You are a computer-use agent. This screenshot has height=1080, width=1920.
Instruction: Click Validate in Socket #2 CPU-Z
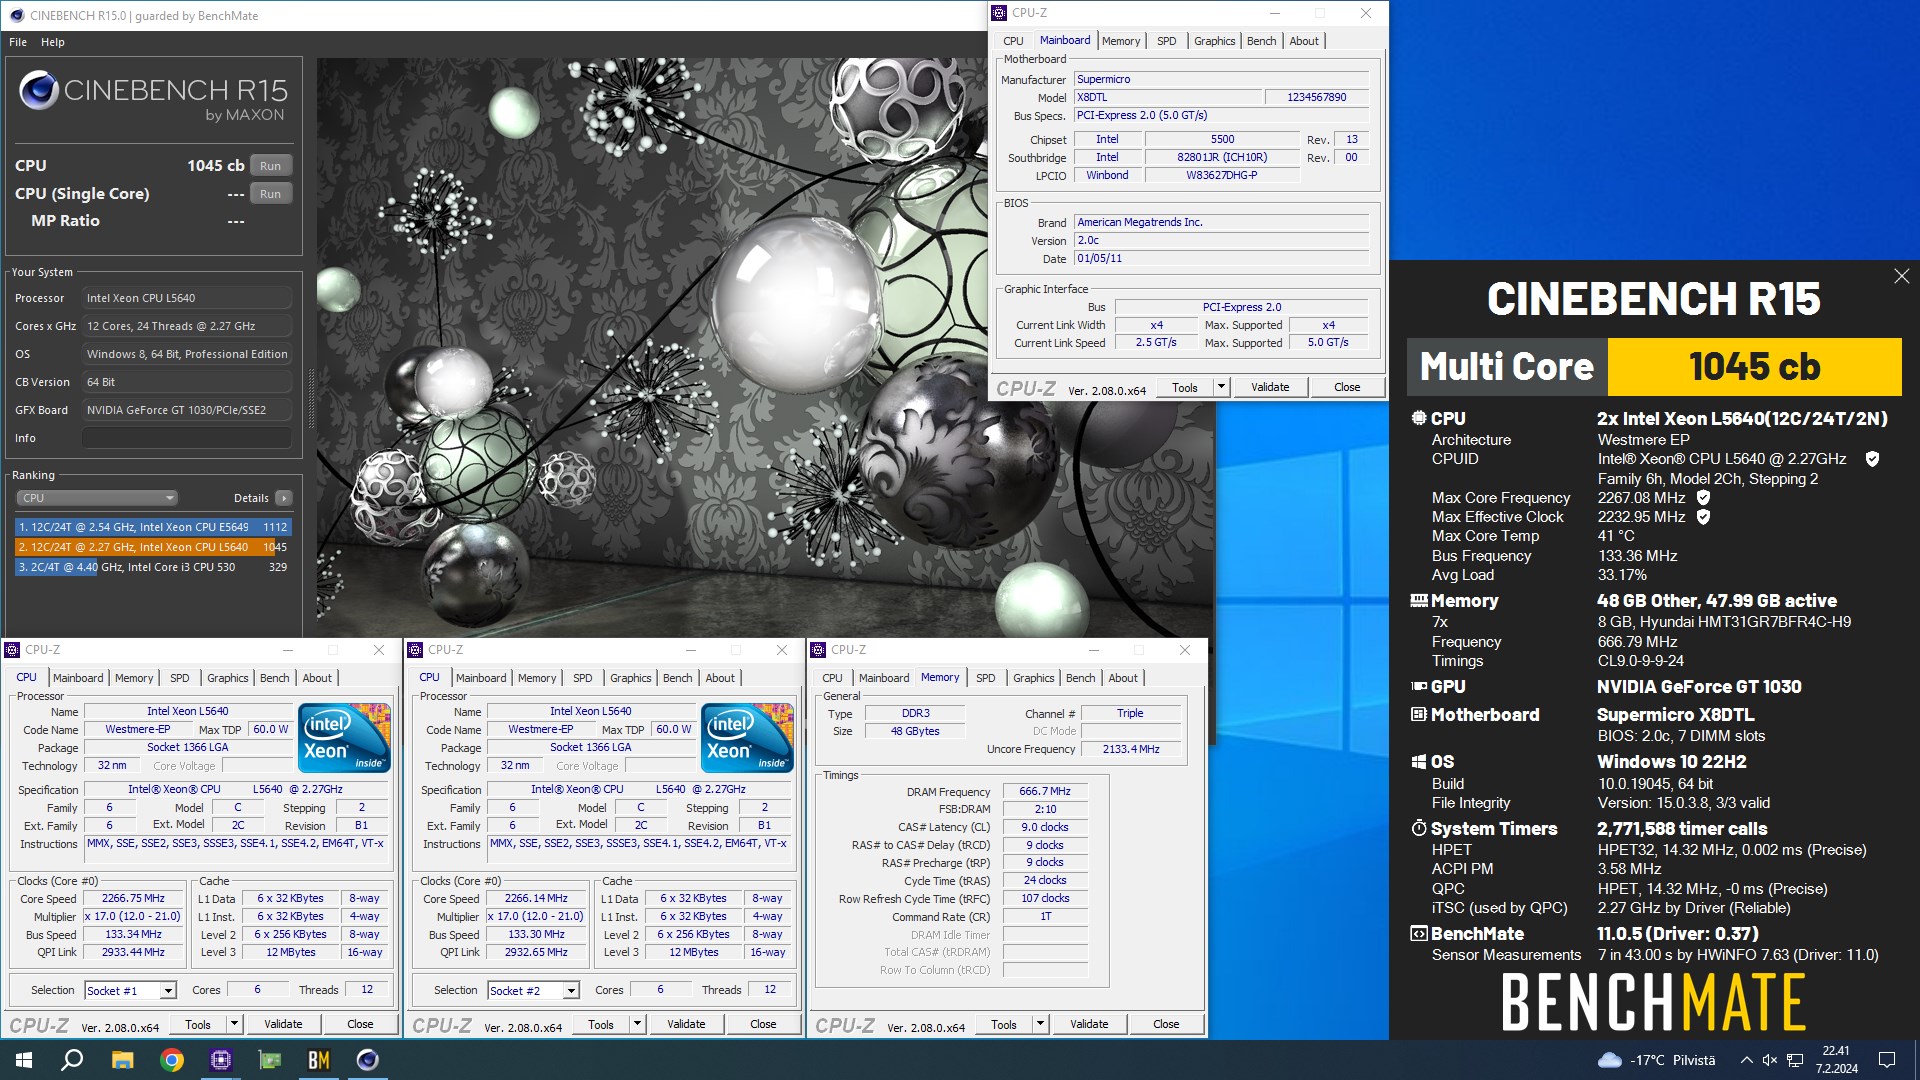(x=686, y=1024)
